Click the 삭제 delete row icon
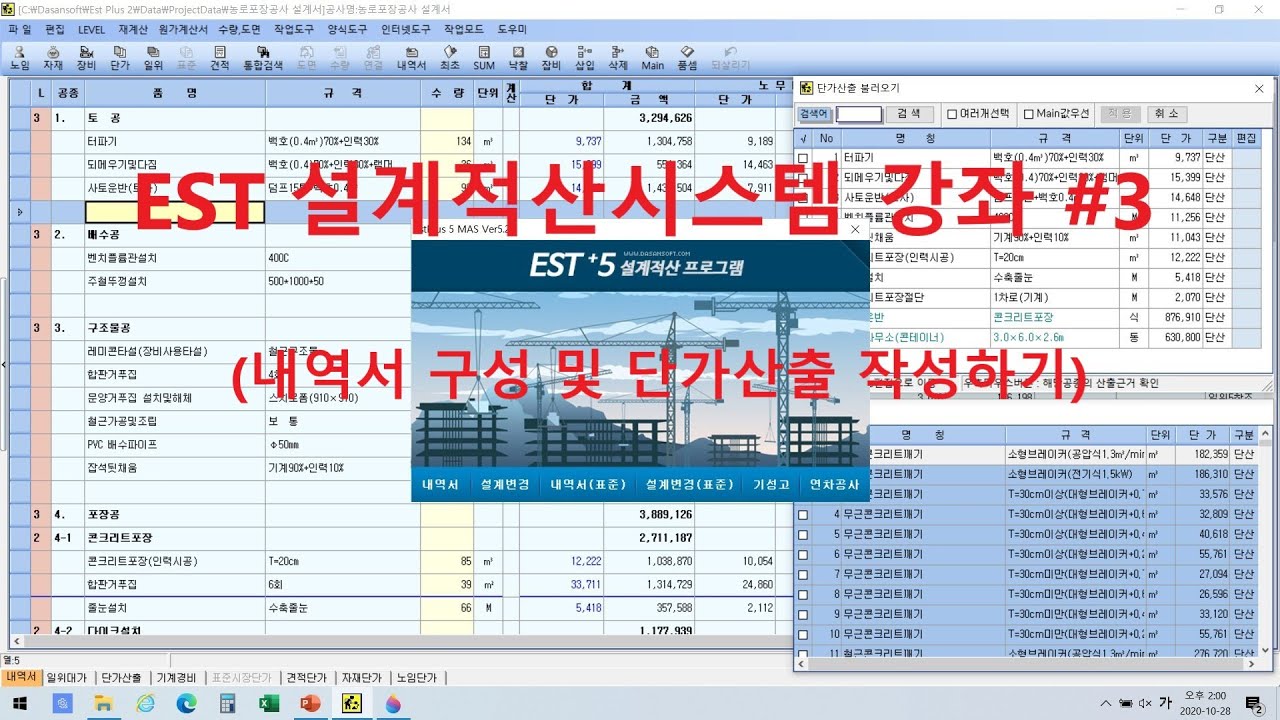The width and height of the screenshot is (1280, 720). click(618, 57)
